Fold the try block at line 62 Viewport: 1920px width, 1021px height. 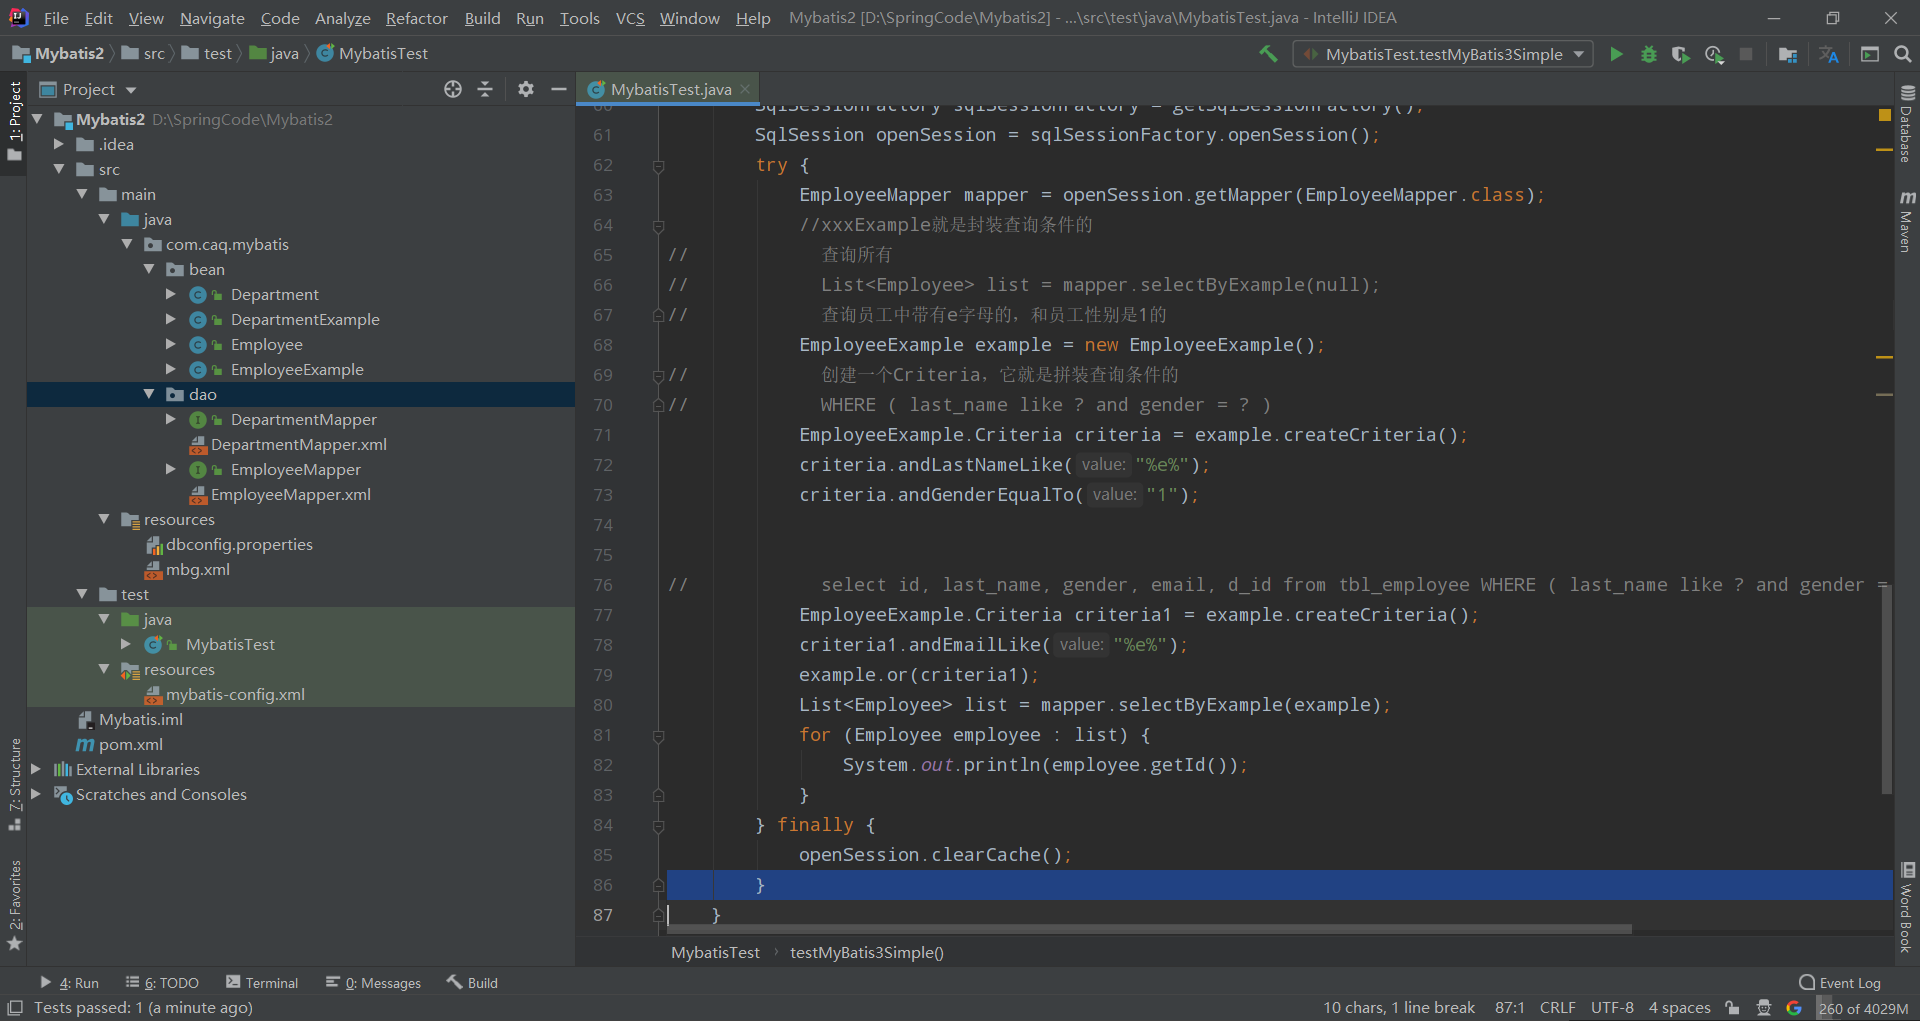click(658, 166)
